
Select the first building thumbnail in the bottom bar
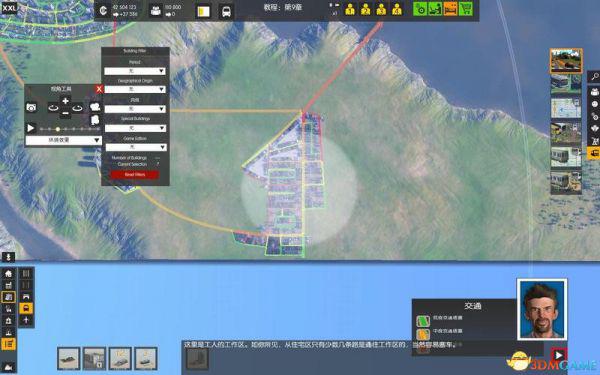point(69,359)
